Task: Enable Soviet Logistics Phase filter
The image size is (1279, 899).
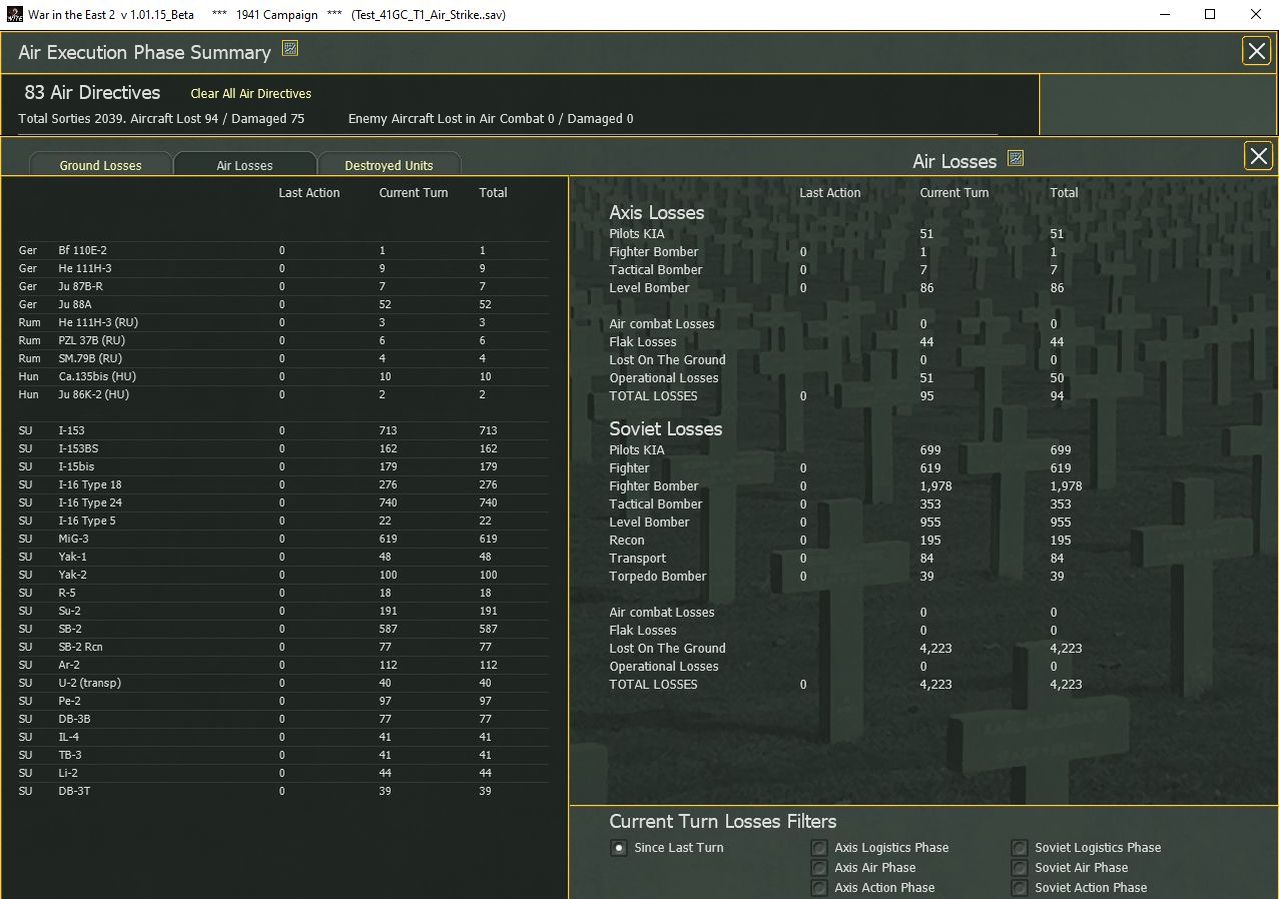Action: 1019,848
